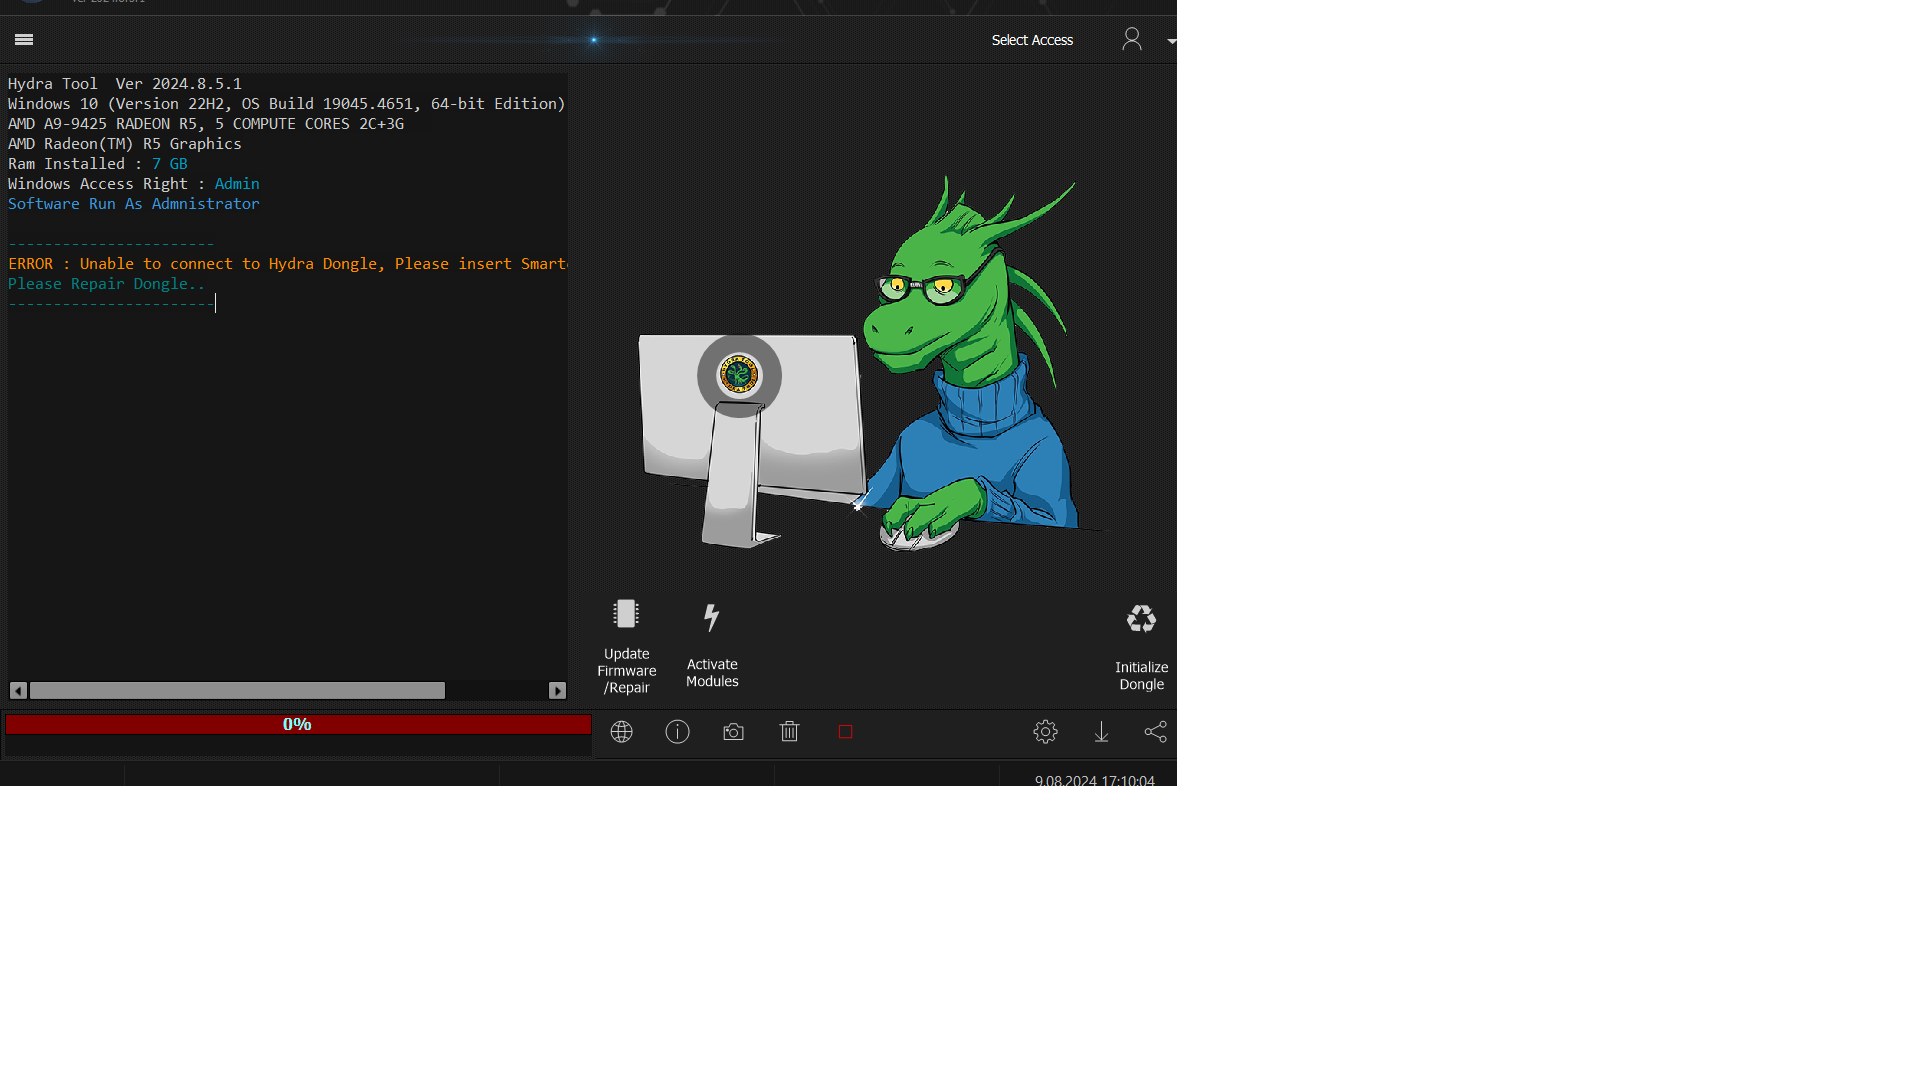Click the Windows Access Right Admin line
This screenshot has width=1920, height=1080.
[134, 184]
